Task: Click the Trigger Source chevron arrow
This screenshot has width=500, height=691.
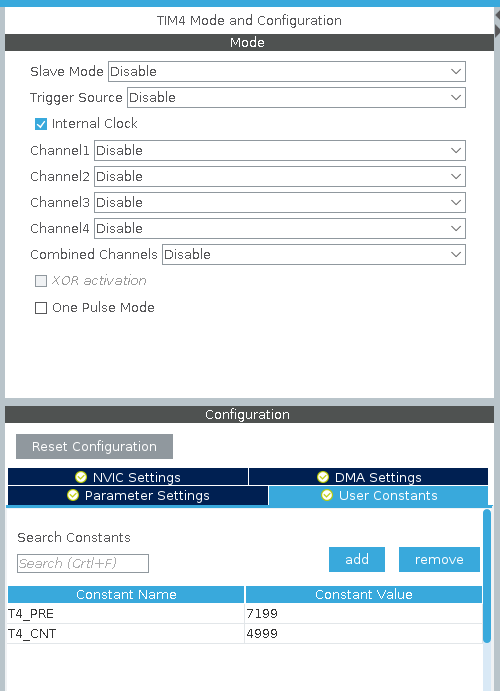Action: (x=456, y=97)
